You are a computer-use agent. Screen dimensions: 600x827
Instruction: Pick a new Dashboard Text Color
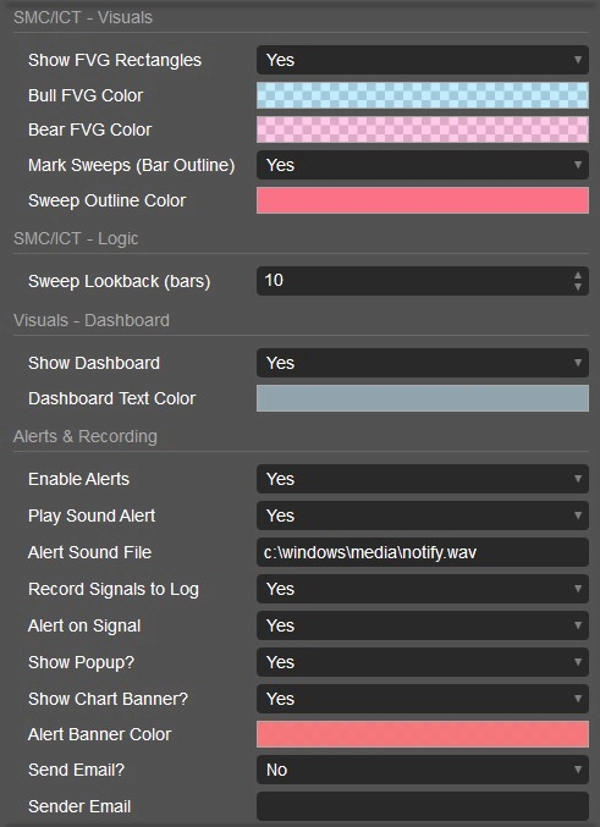[x=420, y=398]
